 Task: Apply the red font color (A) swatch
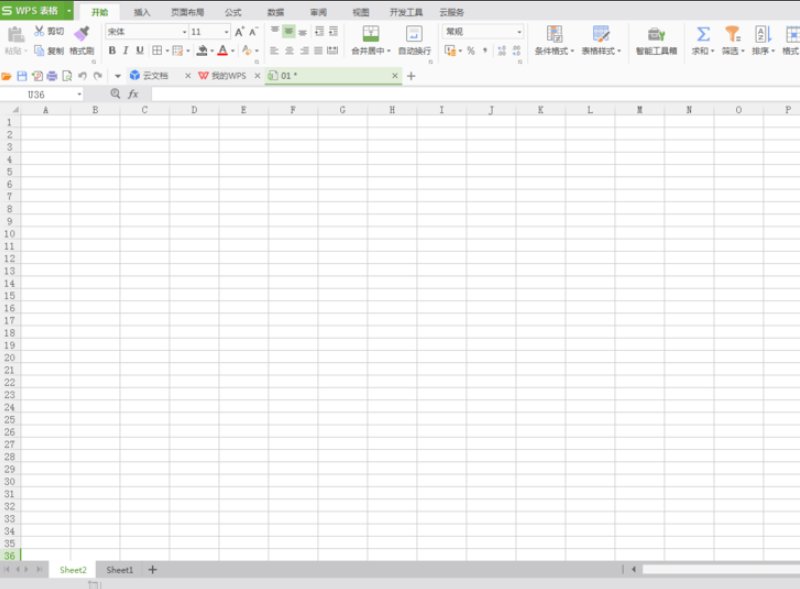click(221, 51)
